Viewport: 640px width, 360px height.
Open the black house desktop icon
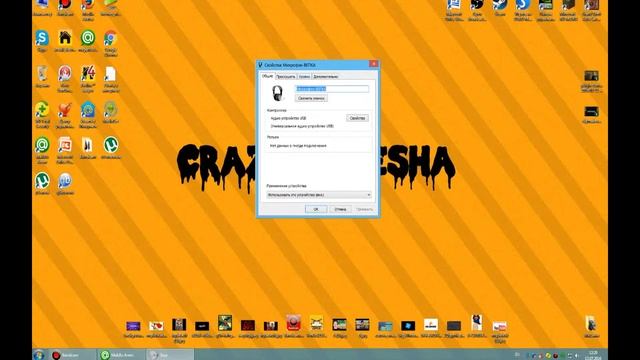click(x=65, y=38)
